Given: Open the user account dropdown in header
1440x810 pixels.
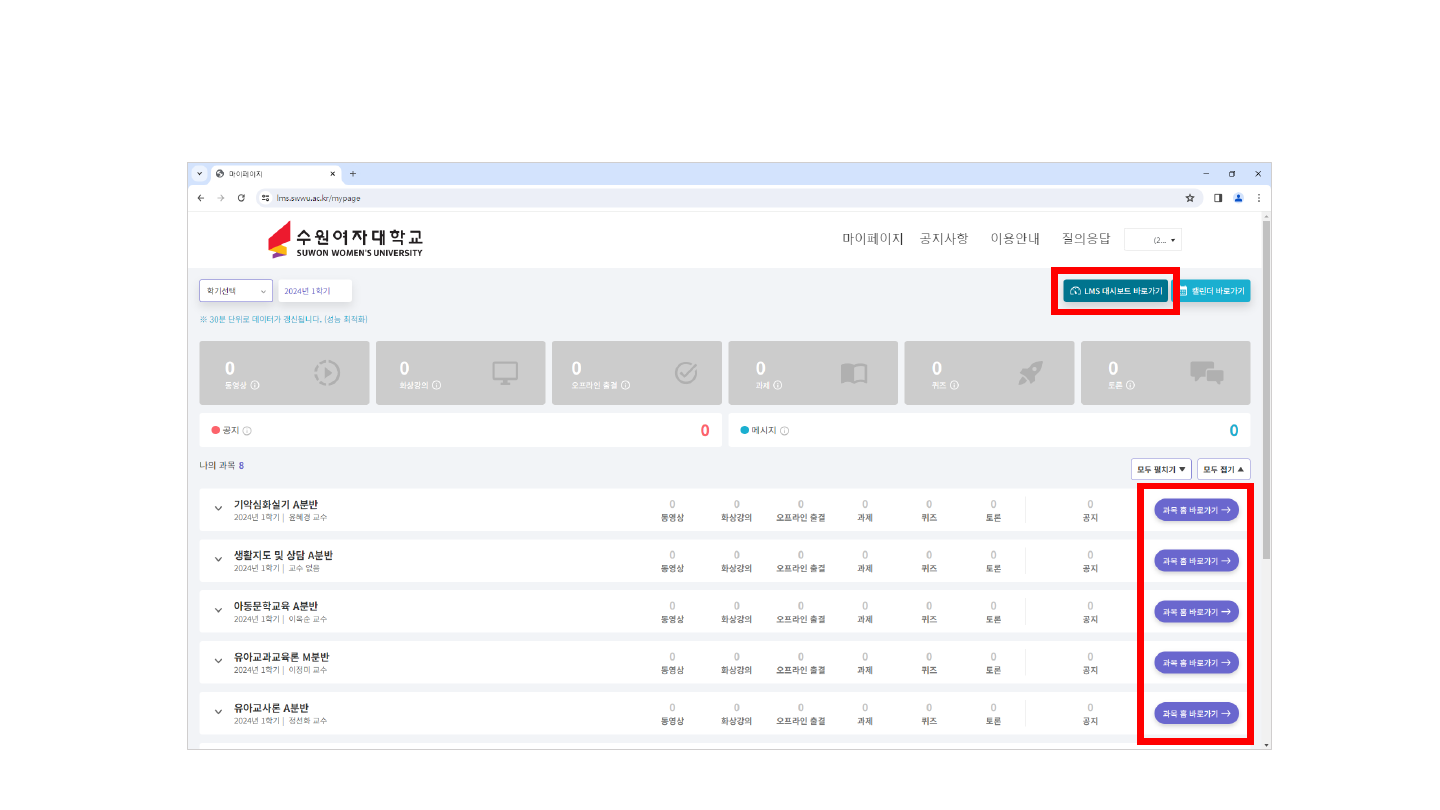Looking at the screenshot, I should tap(1153, 240).
